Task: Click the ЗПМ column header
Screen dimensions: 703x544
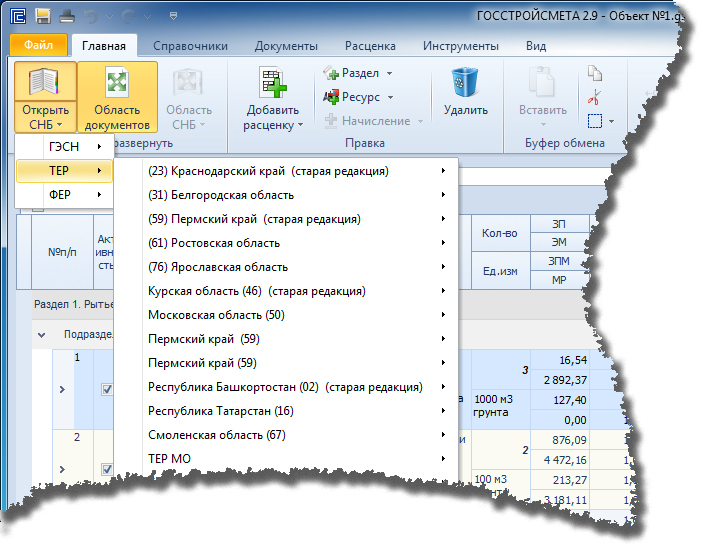Action: tap(559, 261)
